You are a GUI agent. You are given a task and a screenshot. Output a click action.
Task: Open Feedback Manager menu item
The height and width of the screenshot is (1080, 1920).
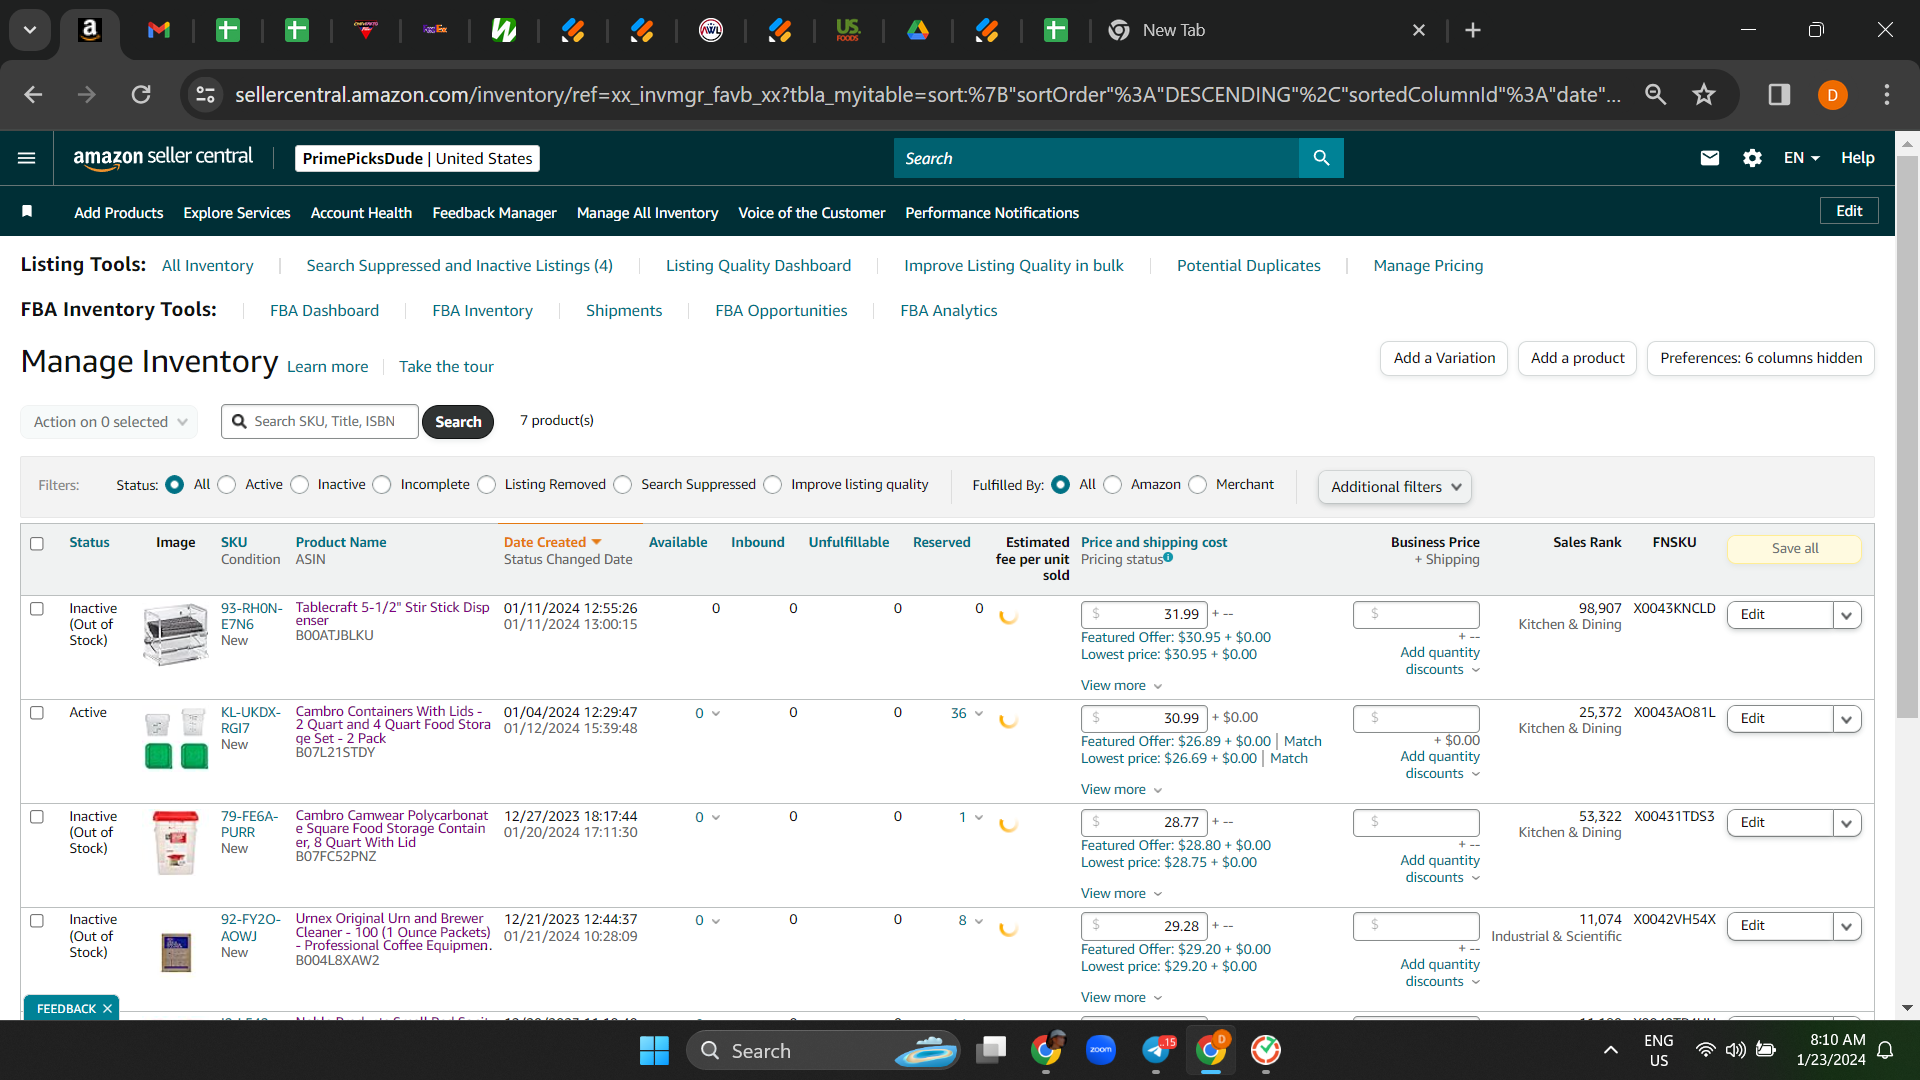click(494, 213)
